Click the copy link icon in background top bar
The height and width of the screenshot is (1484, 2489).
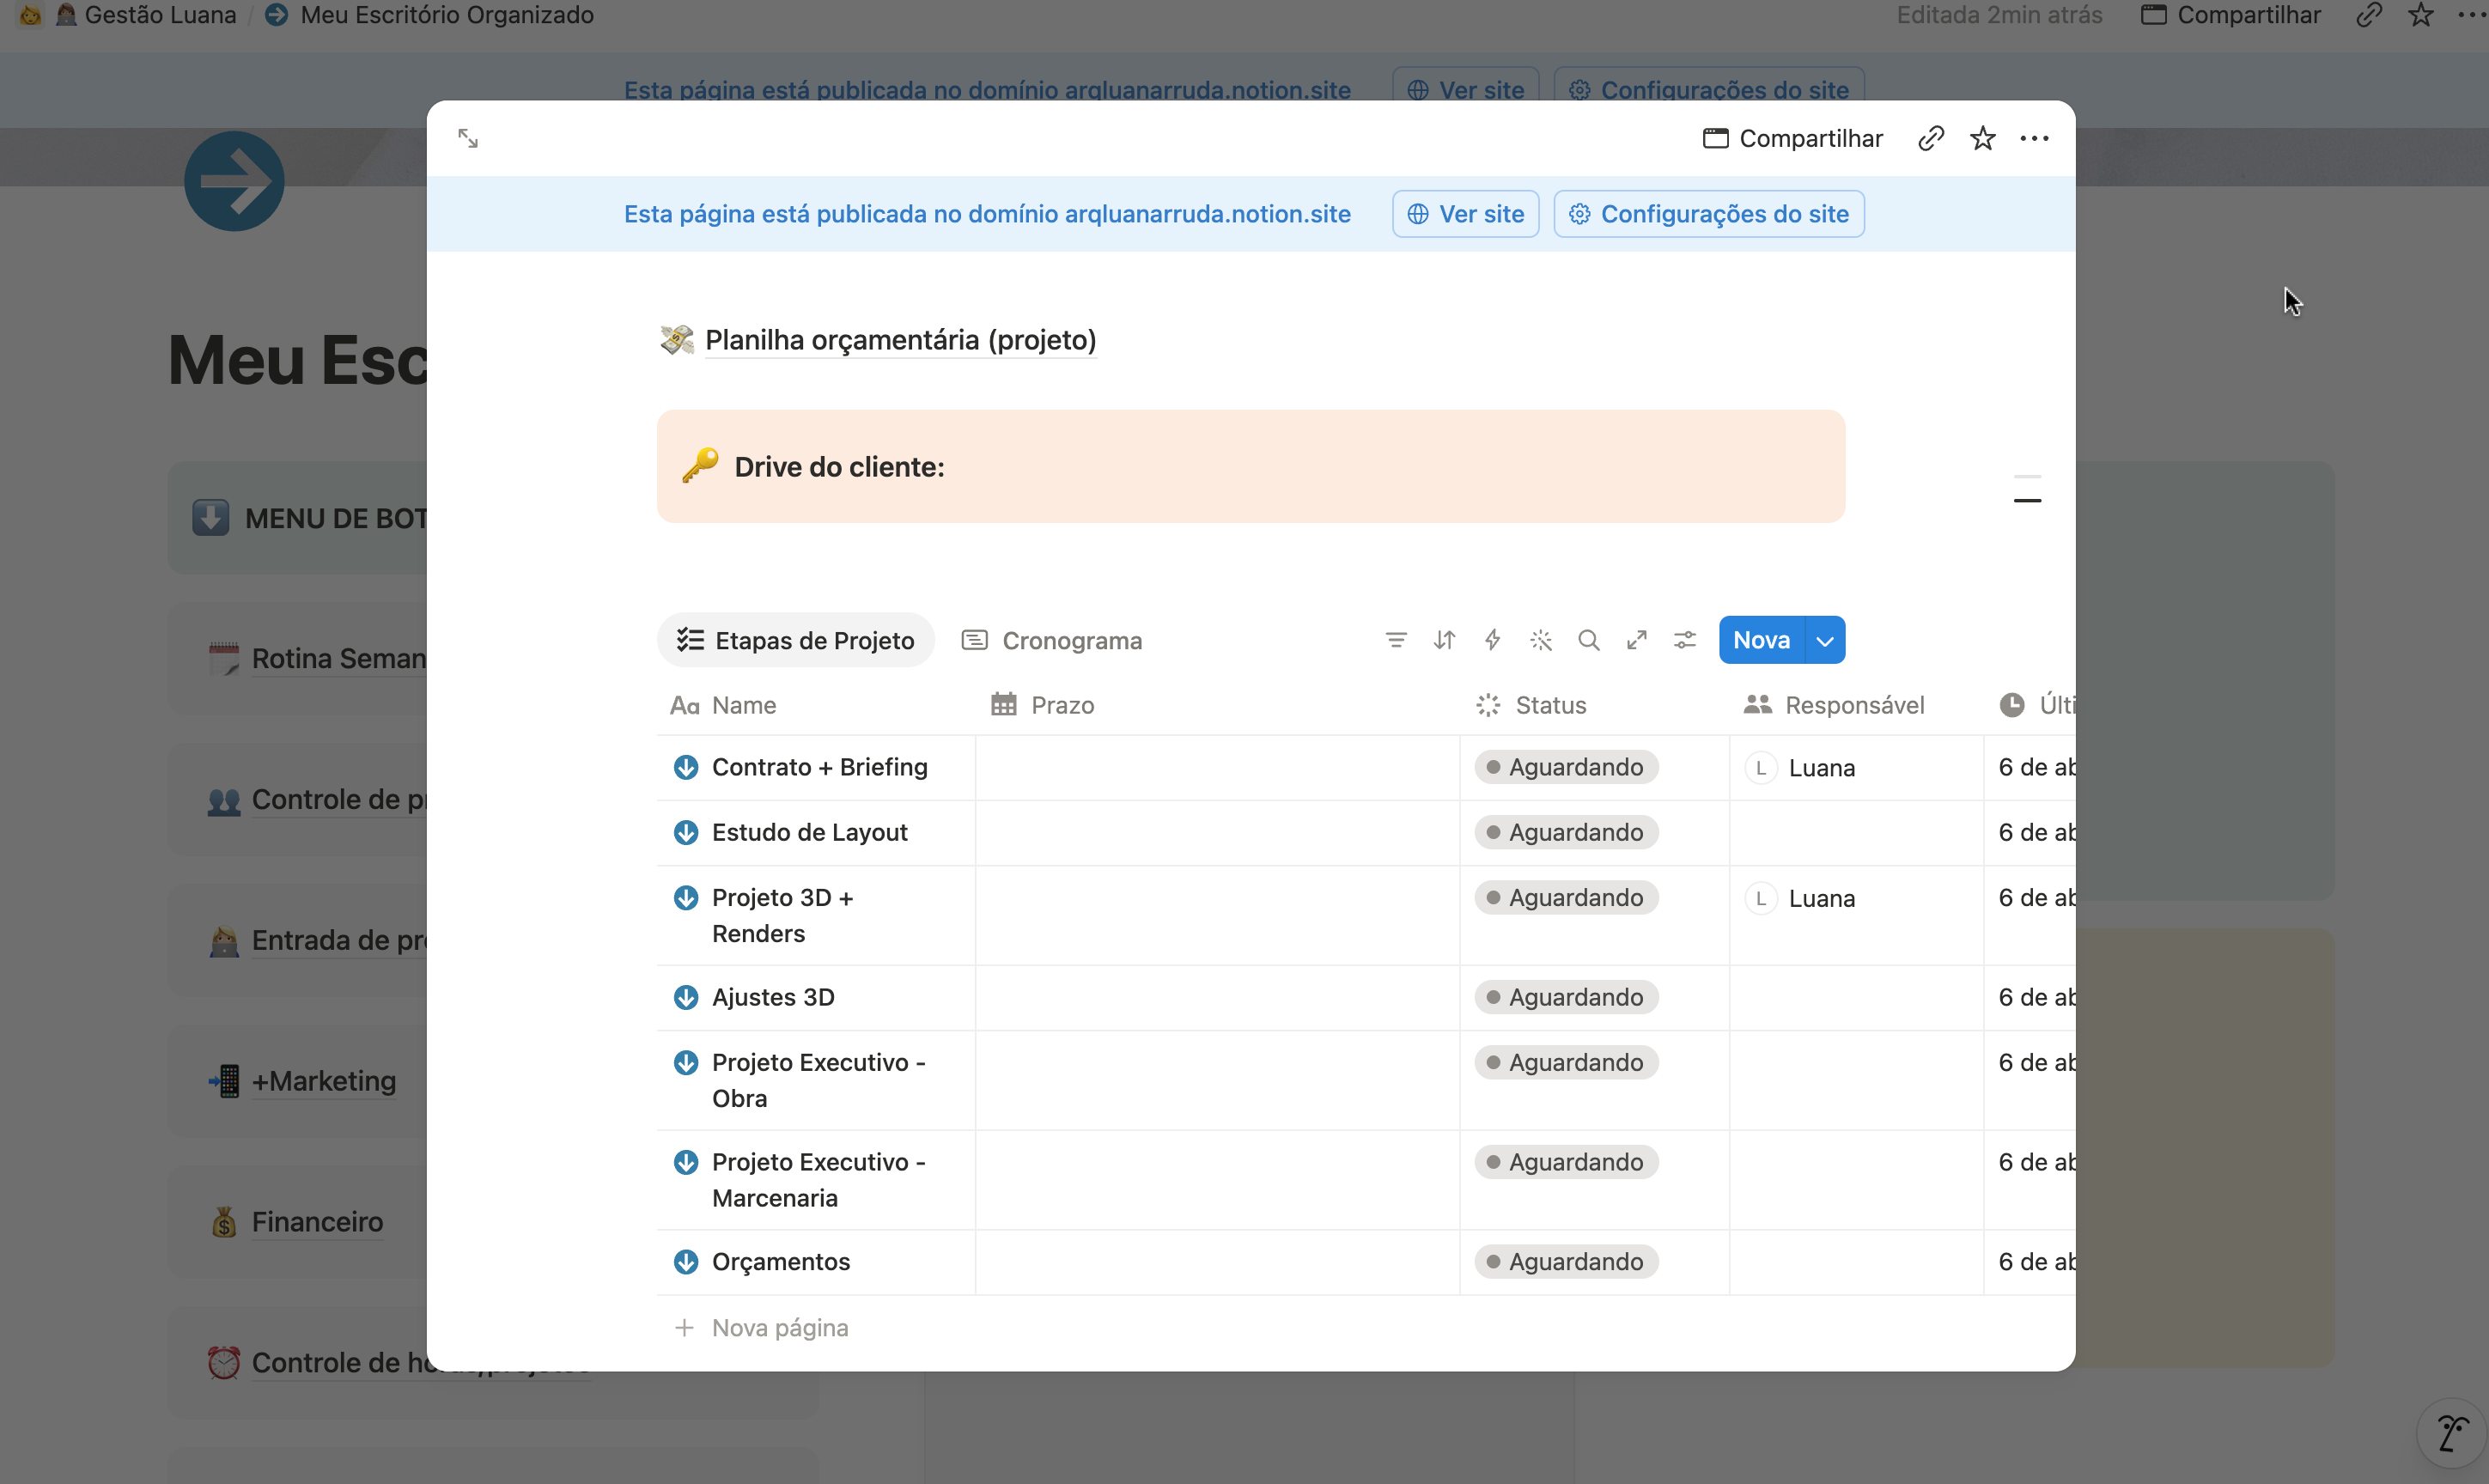point(2369,15)
